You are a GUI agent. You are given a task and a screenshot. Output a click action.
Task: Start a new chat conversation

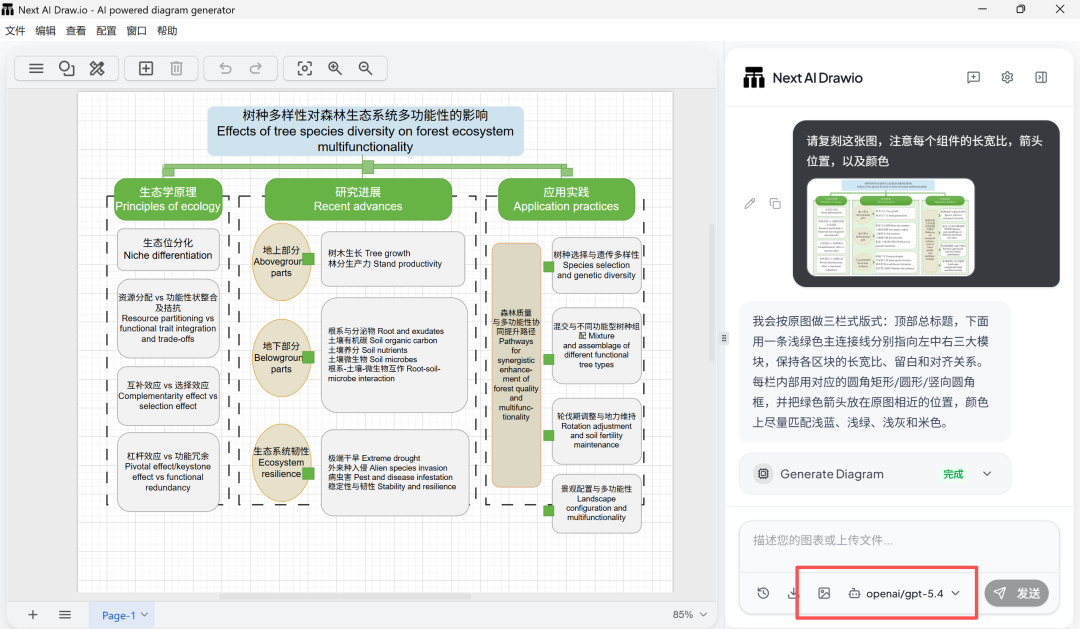pos(973,78)
